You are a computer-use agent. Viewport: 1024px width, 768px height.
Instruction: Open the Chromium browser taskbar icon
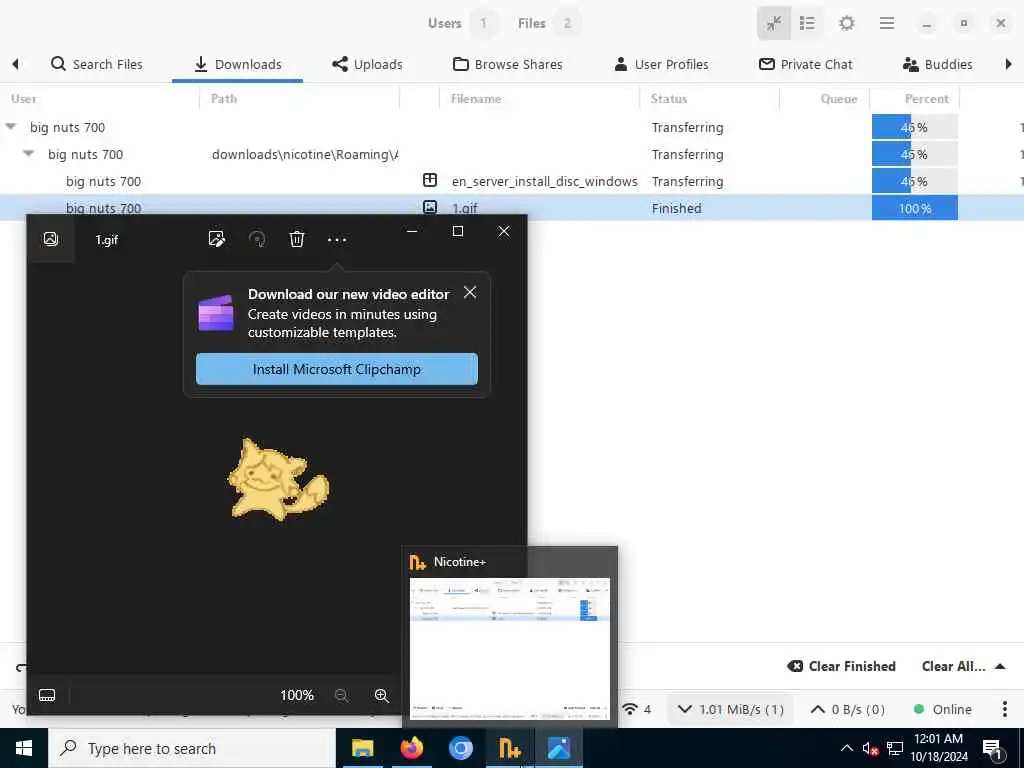pyautogui.click(x=460, y=748)
